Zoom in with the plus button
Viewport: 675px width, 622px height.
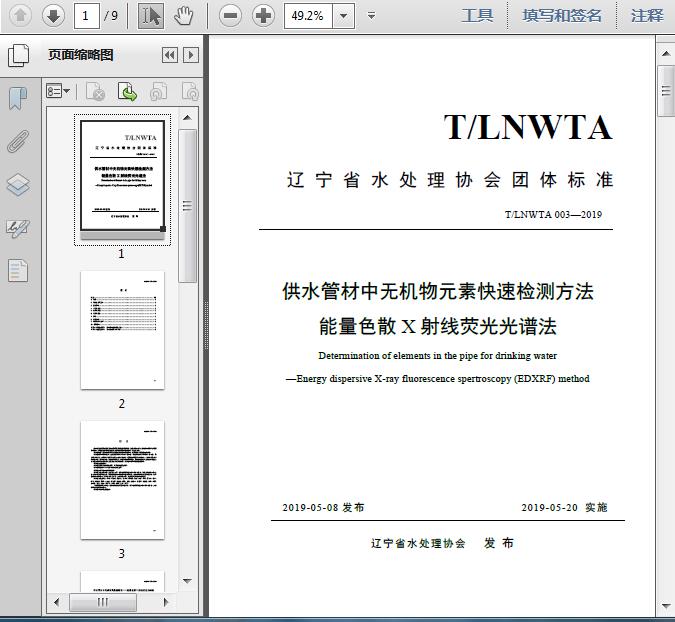point(263,16)
